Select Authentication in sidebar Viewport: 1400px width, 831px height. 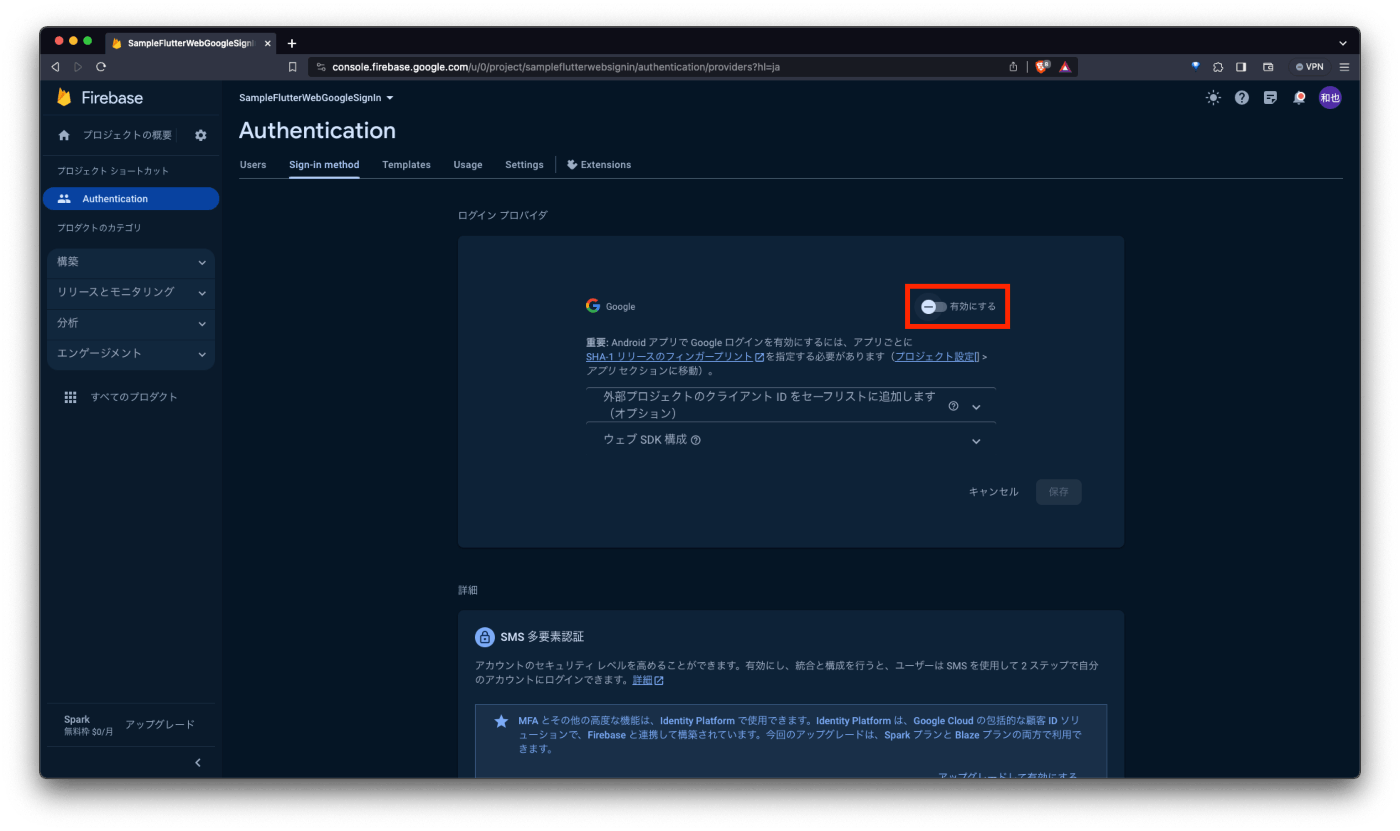click(x=131, y=199)
